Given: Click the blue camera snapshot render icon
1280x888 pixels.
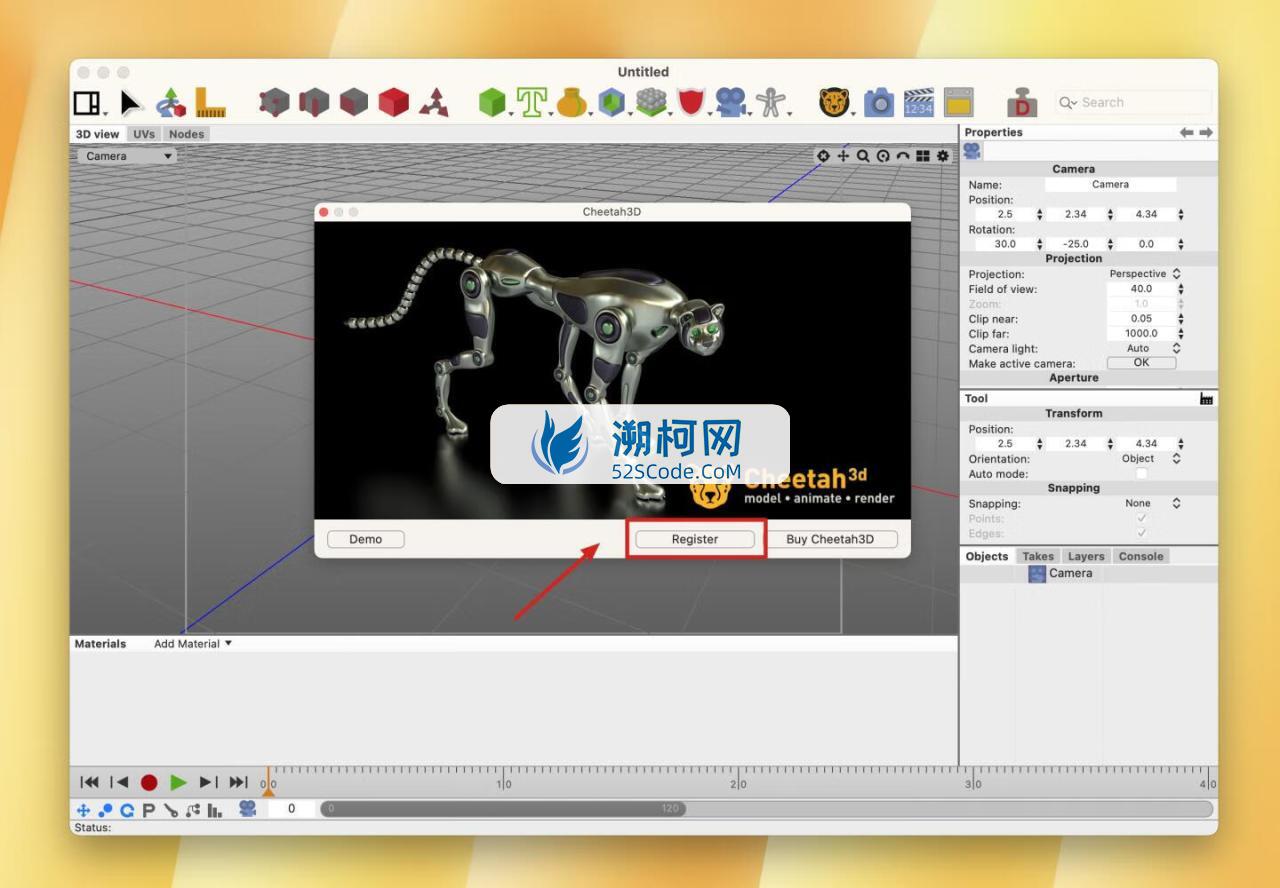Looking at the screenshot, I should (879, 102).
